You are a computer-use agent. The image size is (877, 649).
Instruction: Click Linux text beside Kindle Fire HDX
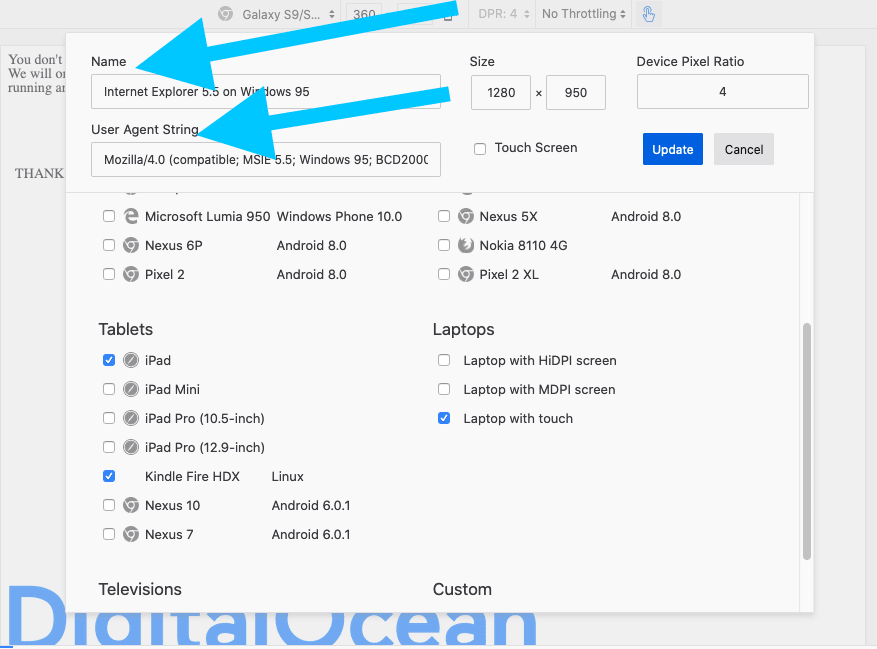point(287,477)
